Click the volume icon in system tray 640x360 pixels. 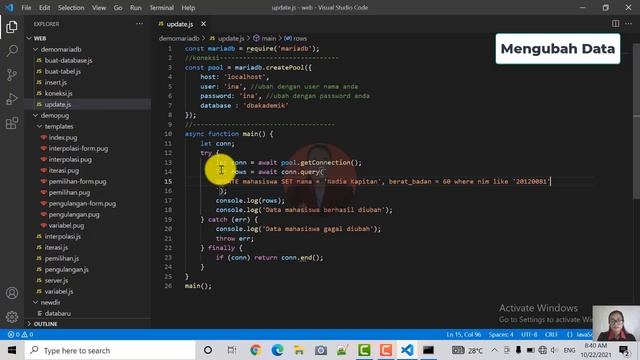pos(554,350)
